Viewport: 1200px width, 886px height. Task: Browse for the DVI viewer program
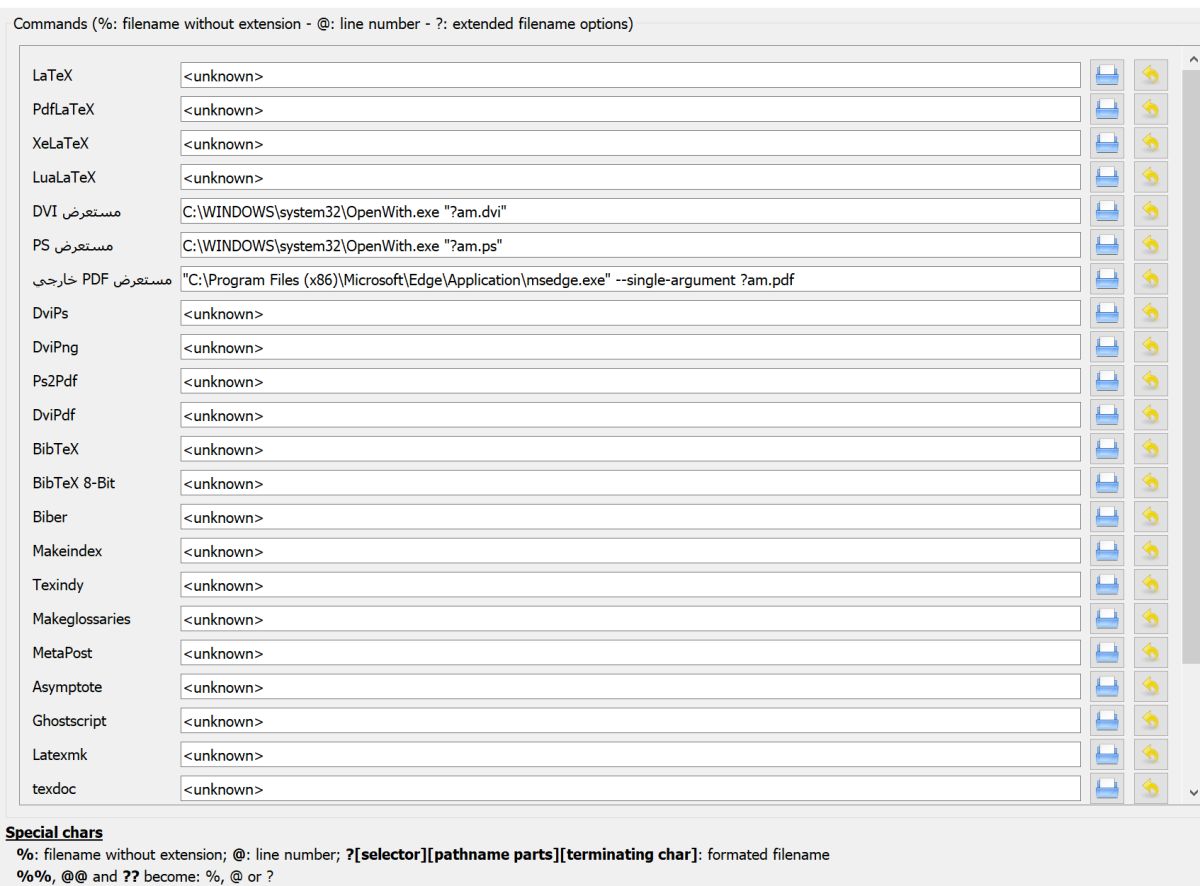(x=1107, y=211)
